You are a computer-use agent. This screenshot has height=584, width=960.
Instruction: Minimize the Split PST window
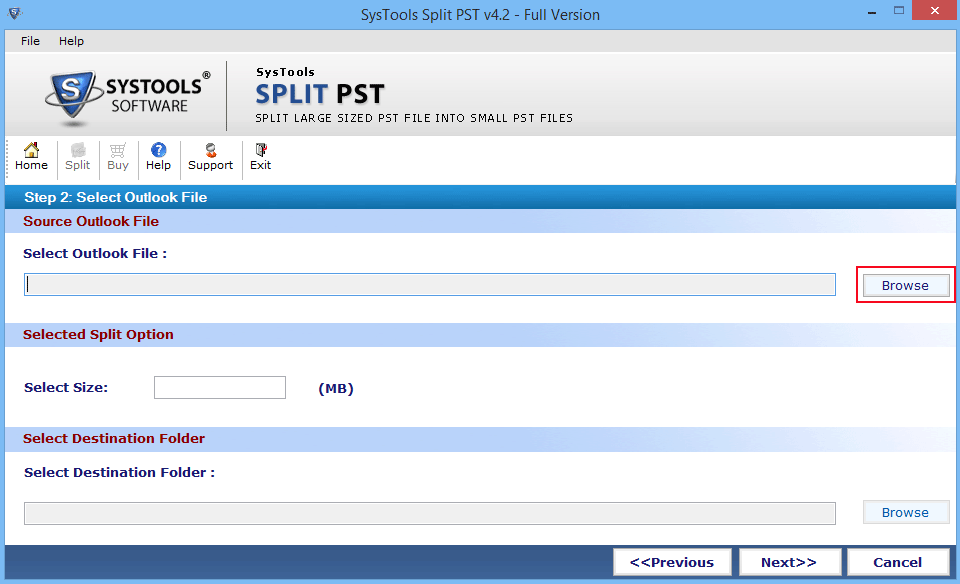(x=871, y=12)
